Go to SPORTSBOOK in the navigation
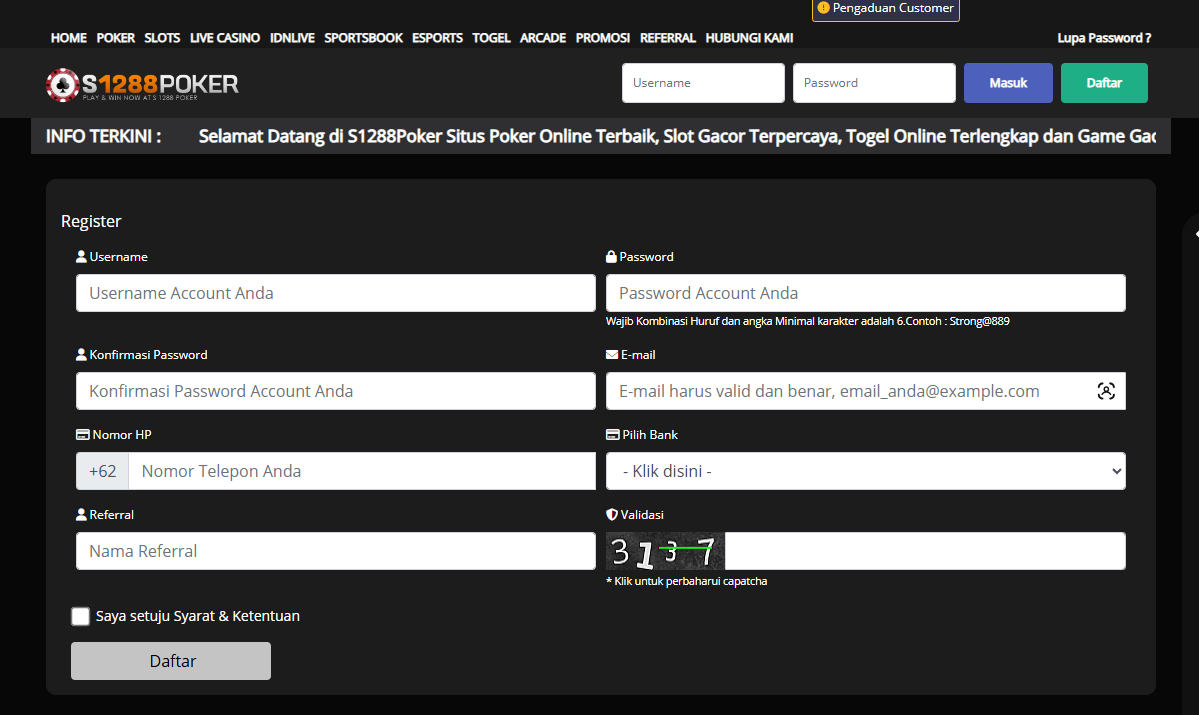1199x715 pixels. [363, 37]
